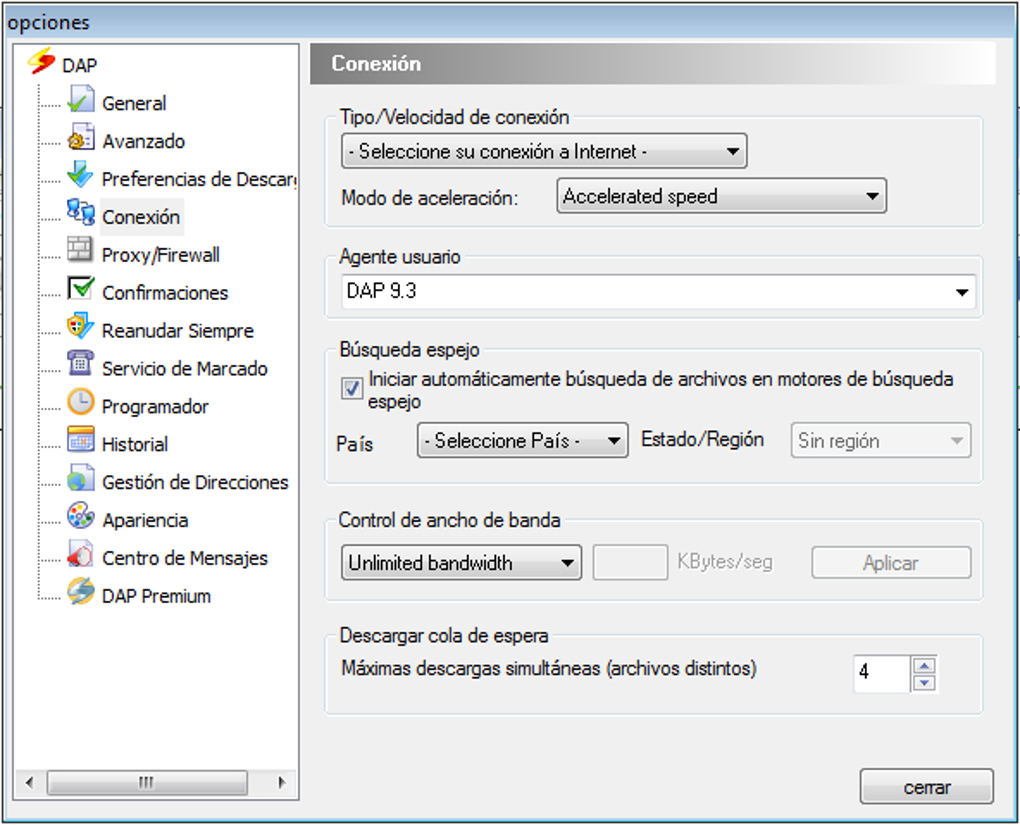Click the Servicio de Marcado phone icon
This screenshot has height=825, width=1020.
click(x=81, y=365)
